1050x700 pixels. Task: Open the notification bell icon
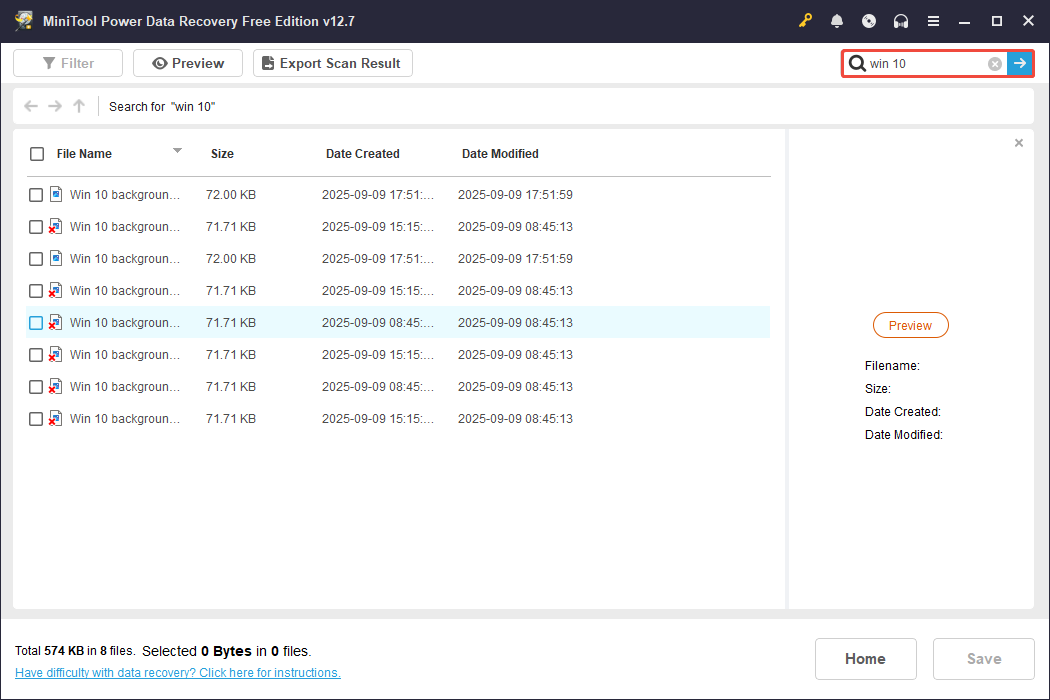pos(837,20)
